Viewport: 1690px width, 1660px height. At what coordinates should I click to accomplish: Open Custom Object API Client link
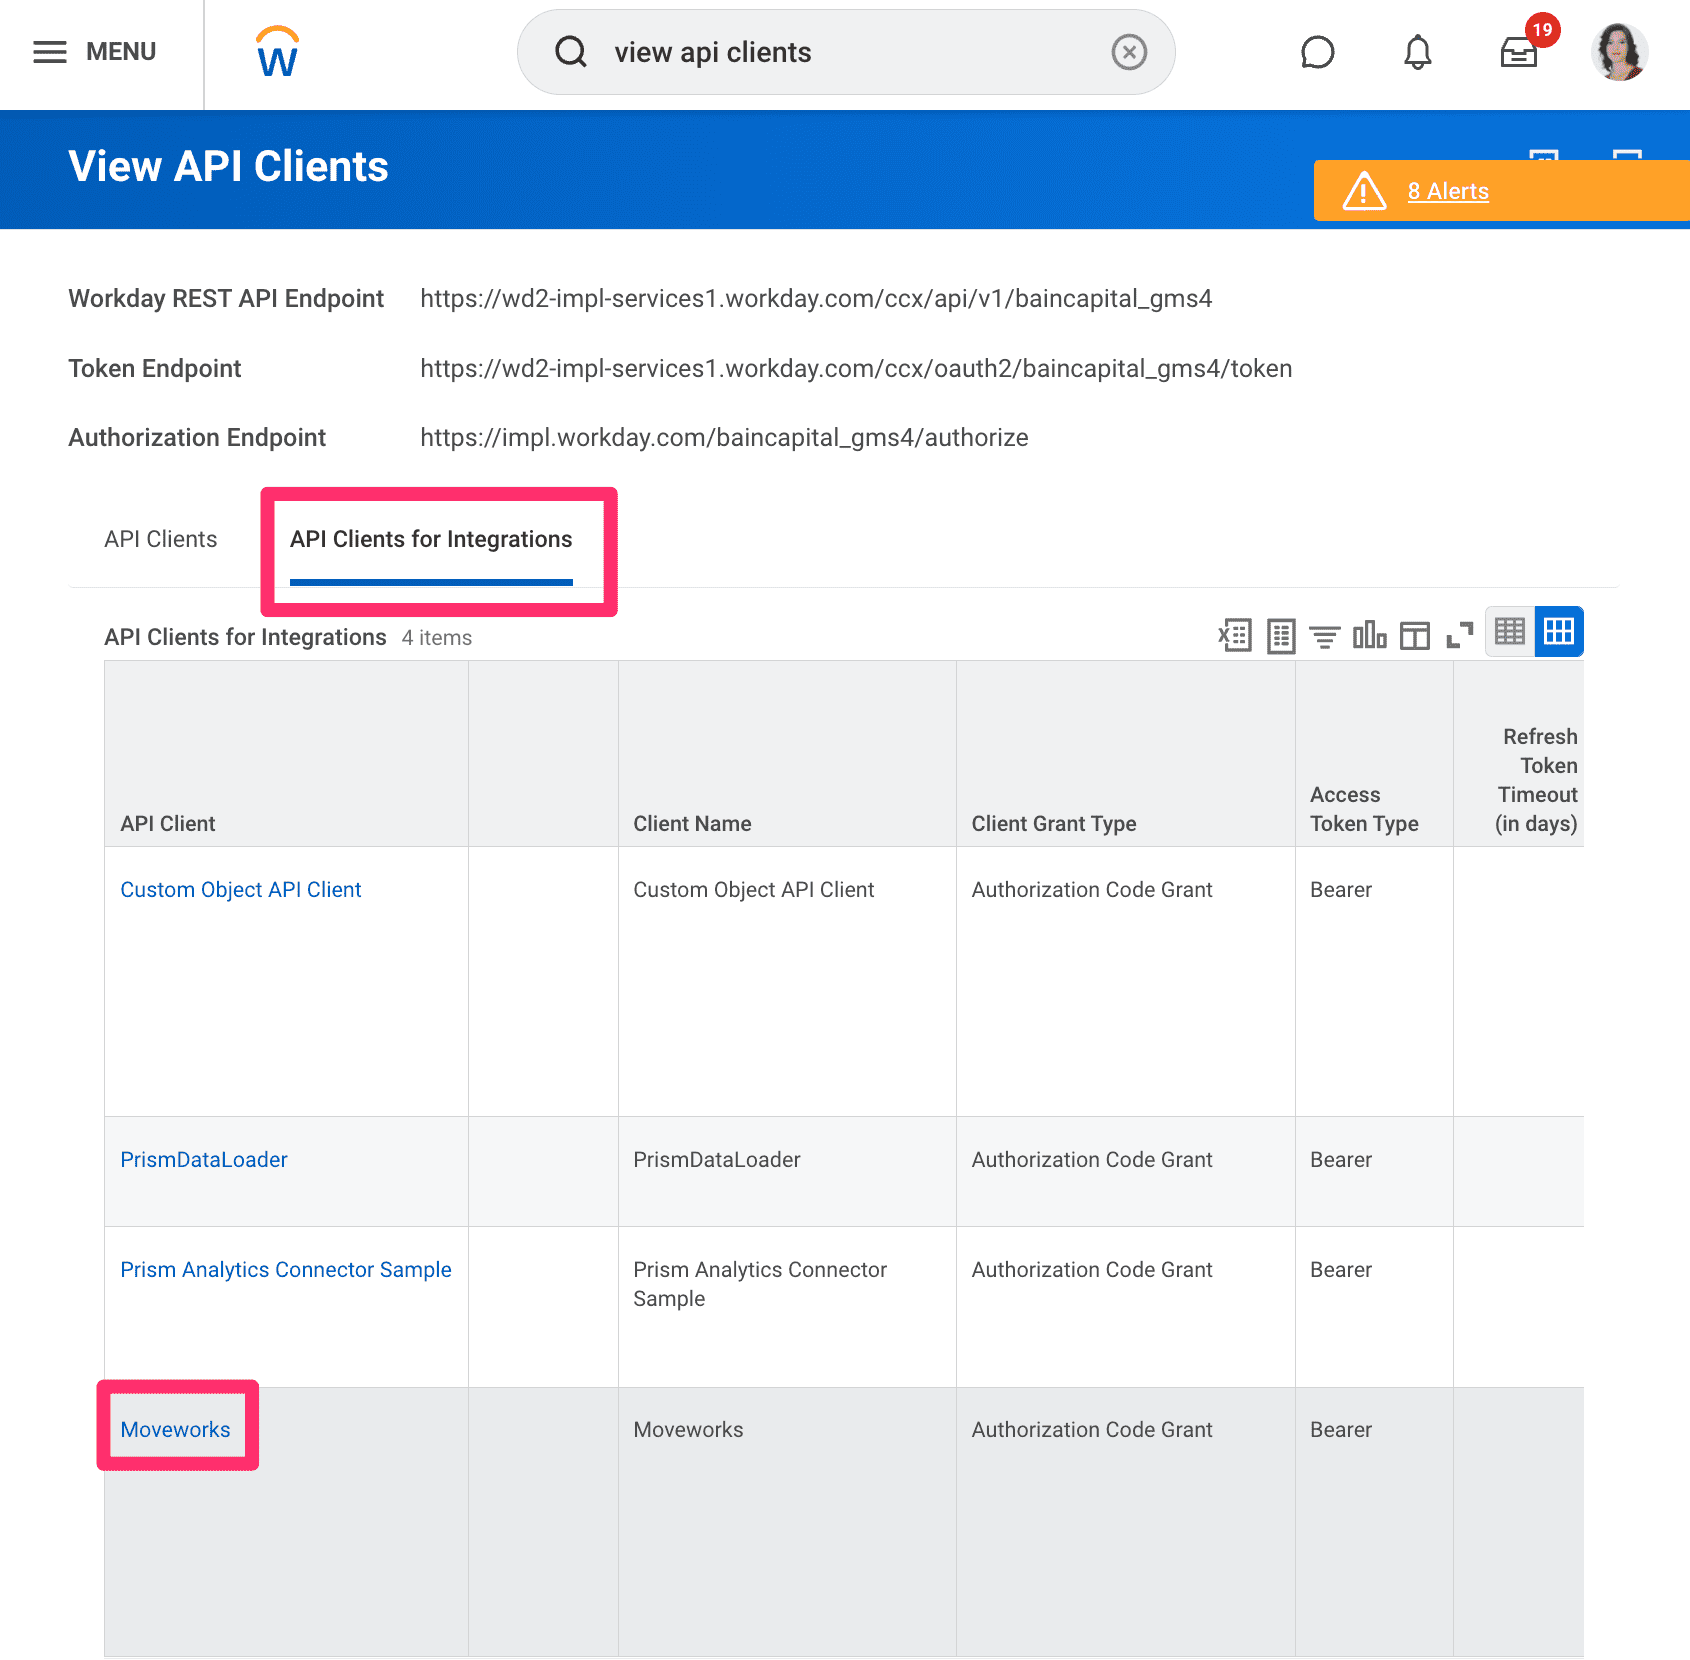pos(241,890)
